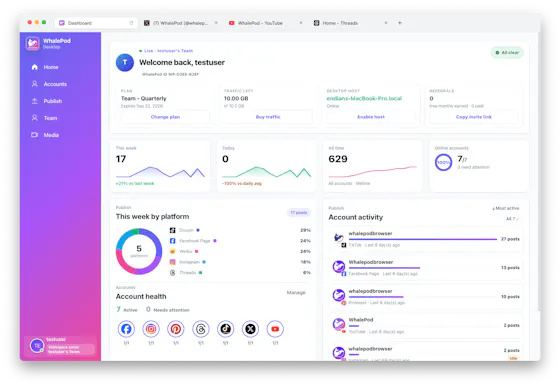Open the Most active sort dropdown
Viewport: 560px width, 387px height.
click(x=506, y=208)
